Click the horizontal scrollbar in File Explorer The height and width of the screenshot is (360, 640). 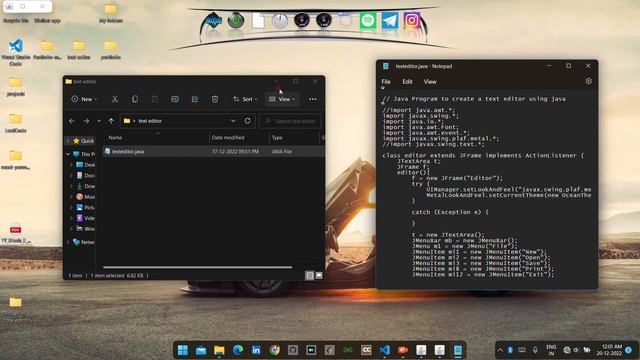[x=198, y=267]
